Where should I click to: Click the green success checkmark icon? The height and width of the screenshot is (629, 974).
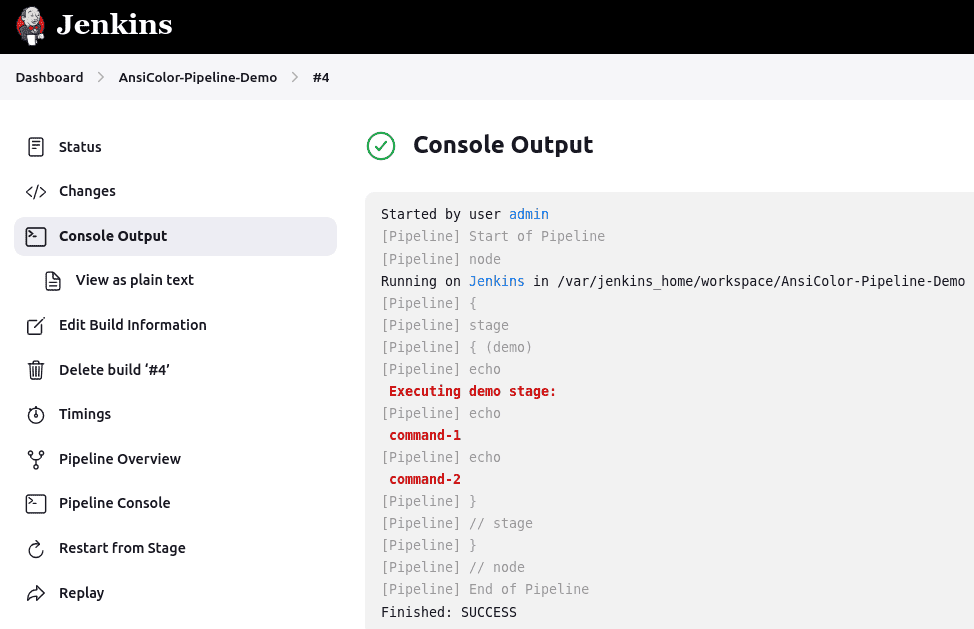[x=381, y=146]
